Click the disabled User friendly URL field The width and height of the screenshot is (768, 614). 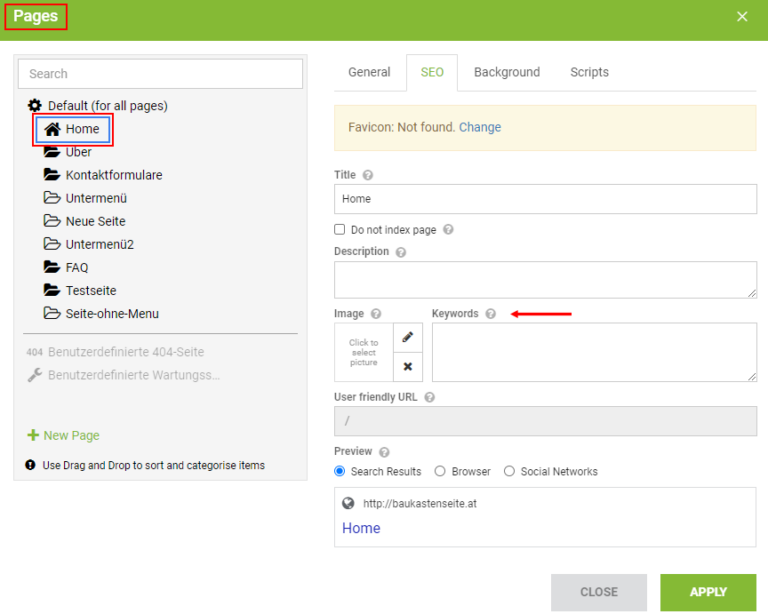coord(545,421)
